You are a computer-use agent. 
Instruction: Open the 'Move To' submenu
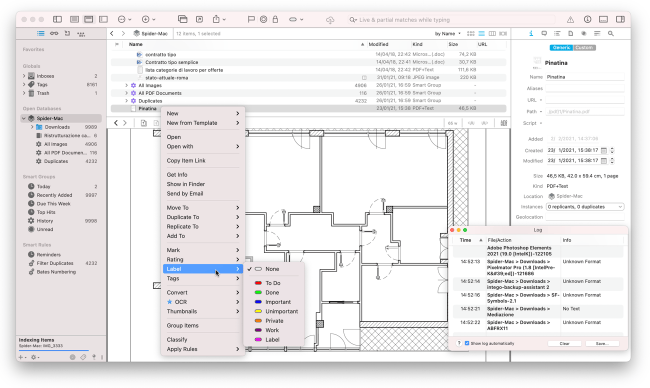click(203, 208)
